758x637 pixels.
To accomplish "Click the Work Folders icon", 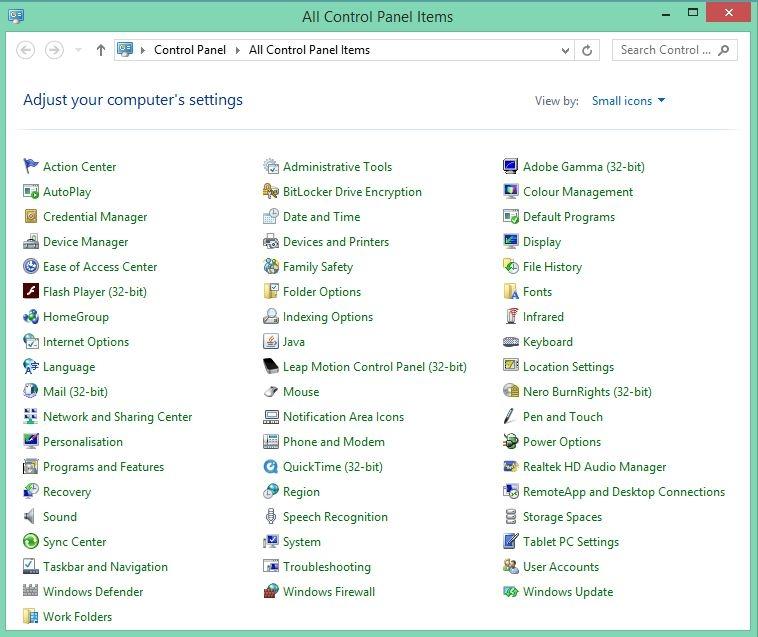I will pos(30,616).
